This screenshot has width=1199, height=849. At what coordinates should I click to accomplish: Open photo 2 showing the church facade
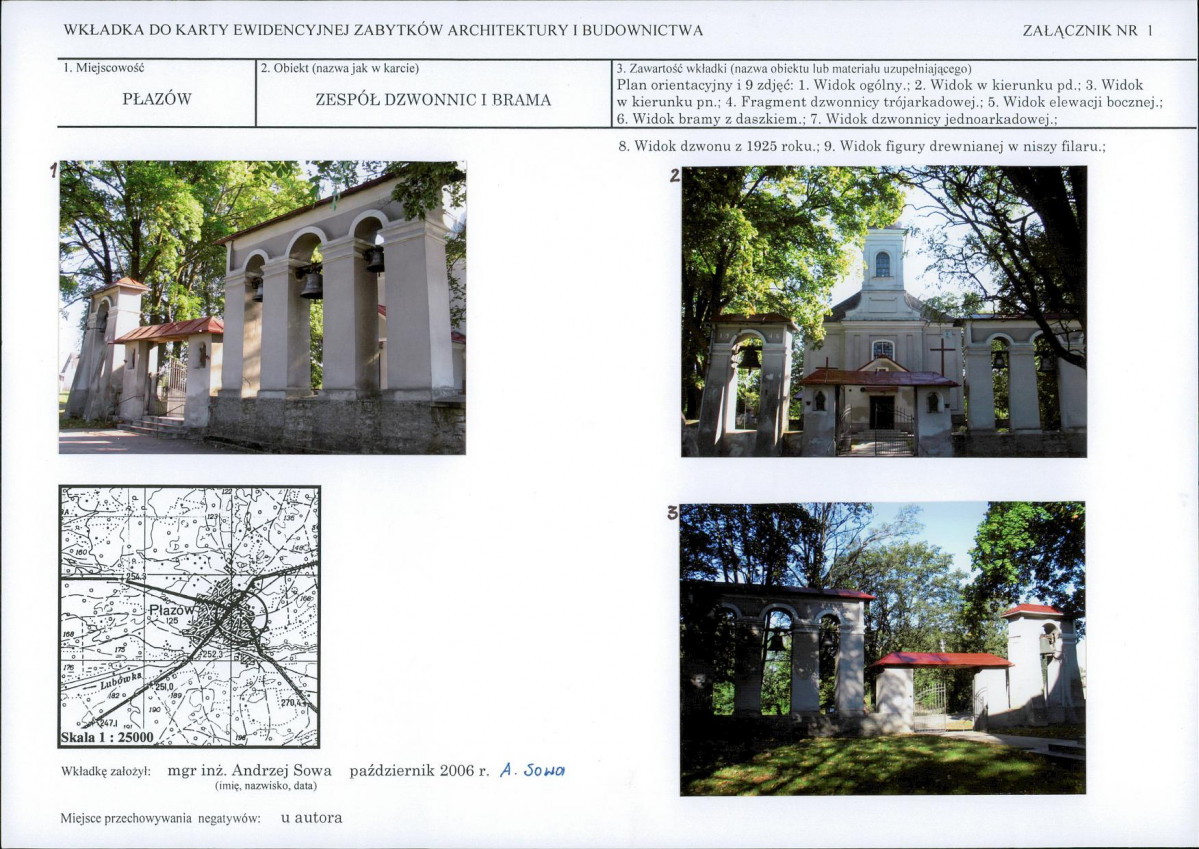point(884,312)
